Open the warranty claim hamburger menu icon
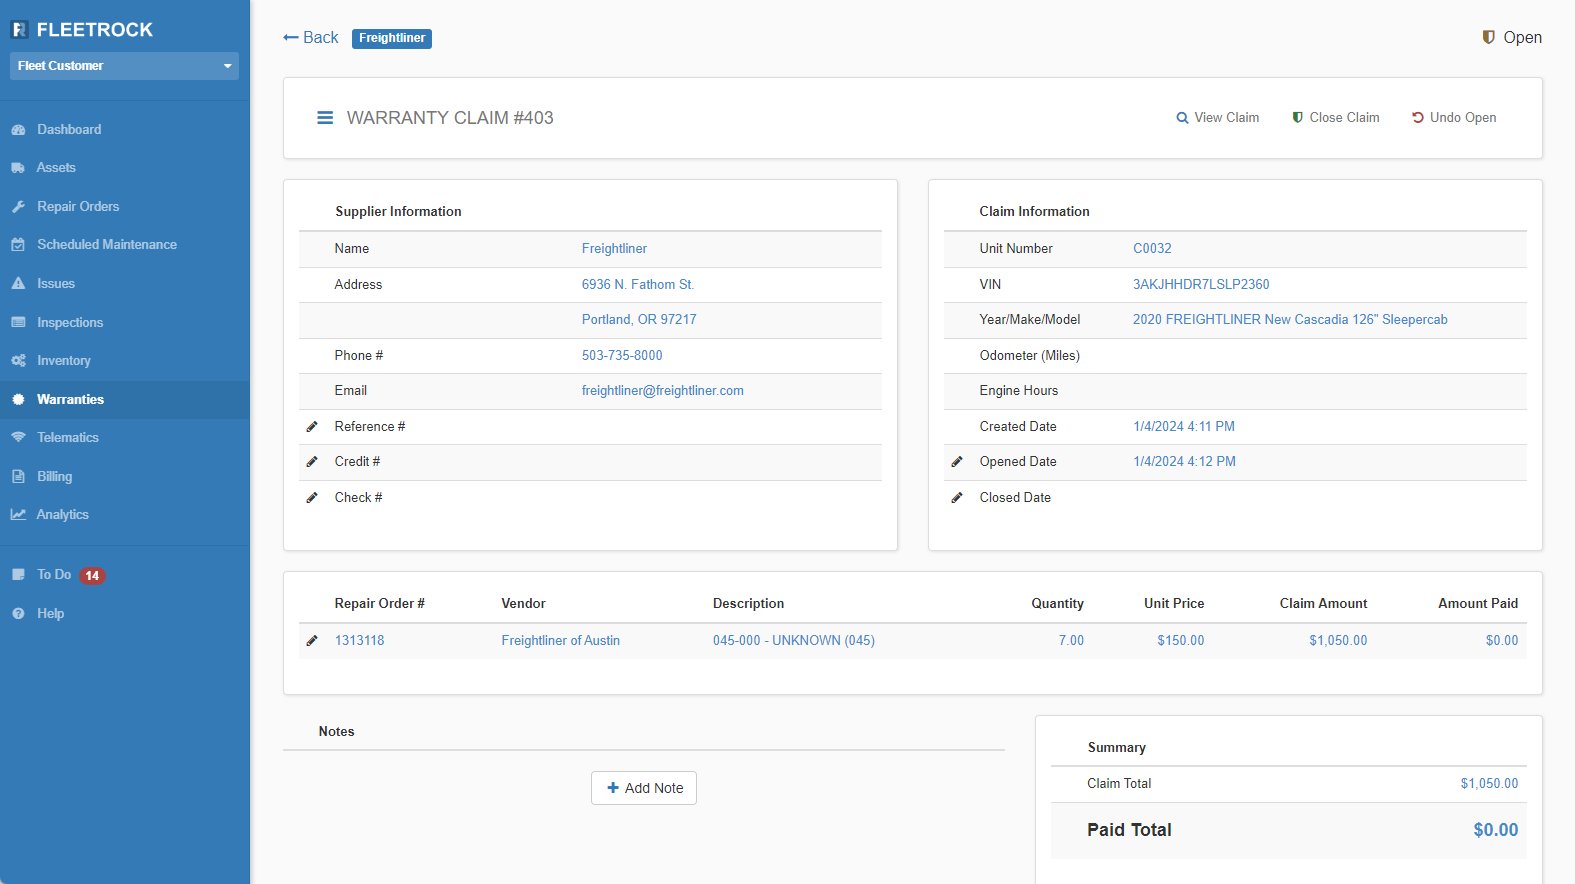Image resolution: width=1575 pixels, height=884 pixels. [x=325, y=118]
